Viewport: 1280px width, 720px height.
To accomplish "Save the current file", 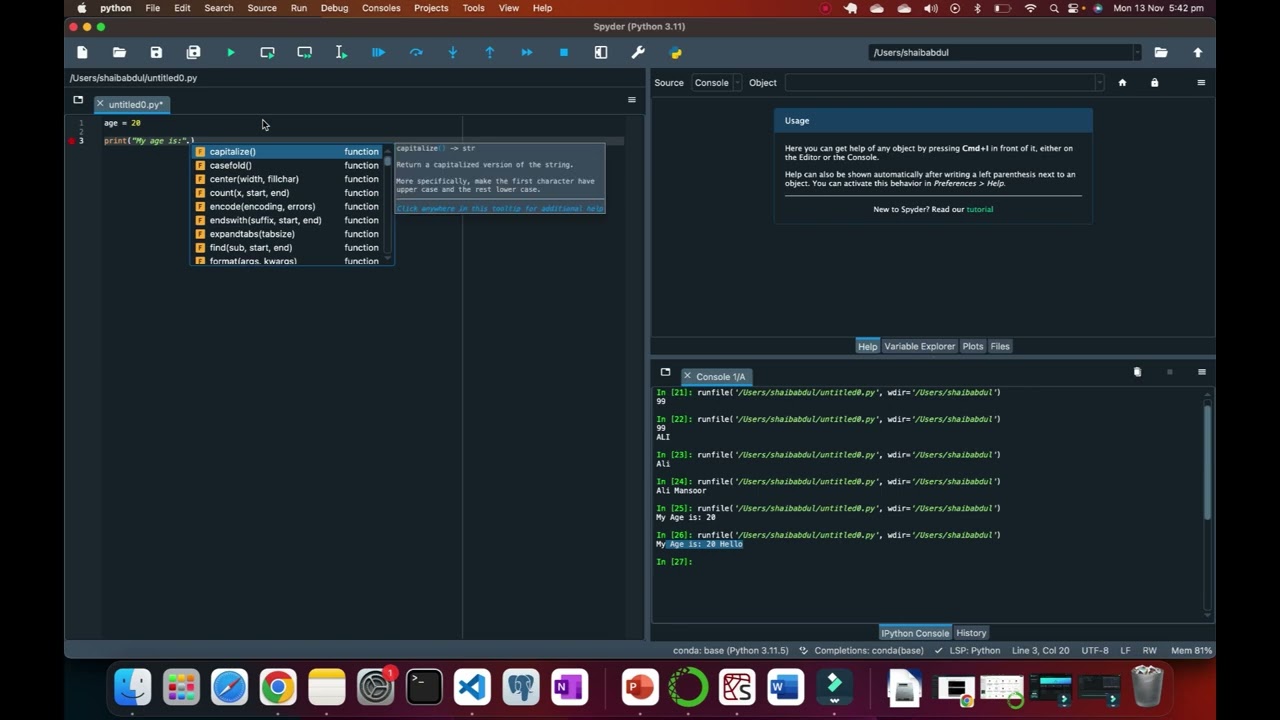I will [x=156, y=52].
